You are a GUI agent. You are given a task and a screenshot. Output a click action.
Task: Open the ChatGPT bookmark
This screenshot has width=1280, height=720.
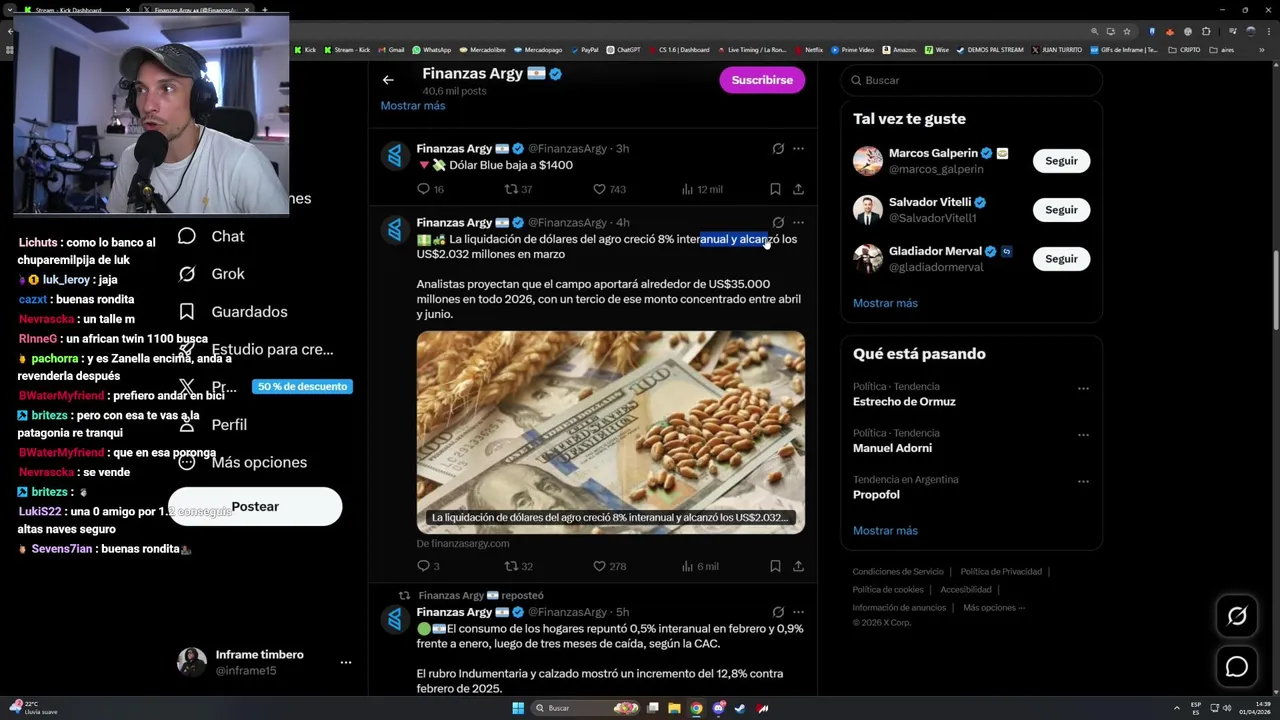623,50
